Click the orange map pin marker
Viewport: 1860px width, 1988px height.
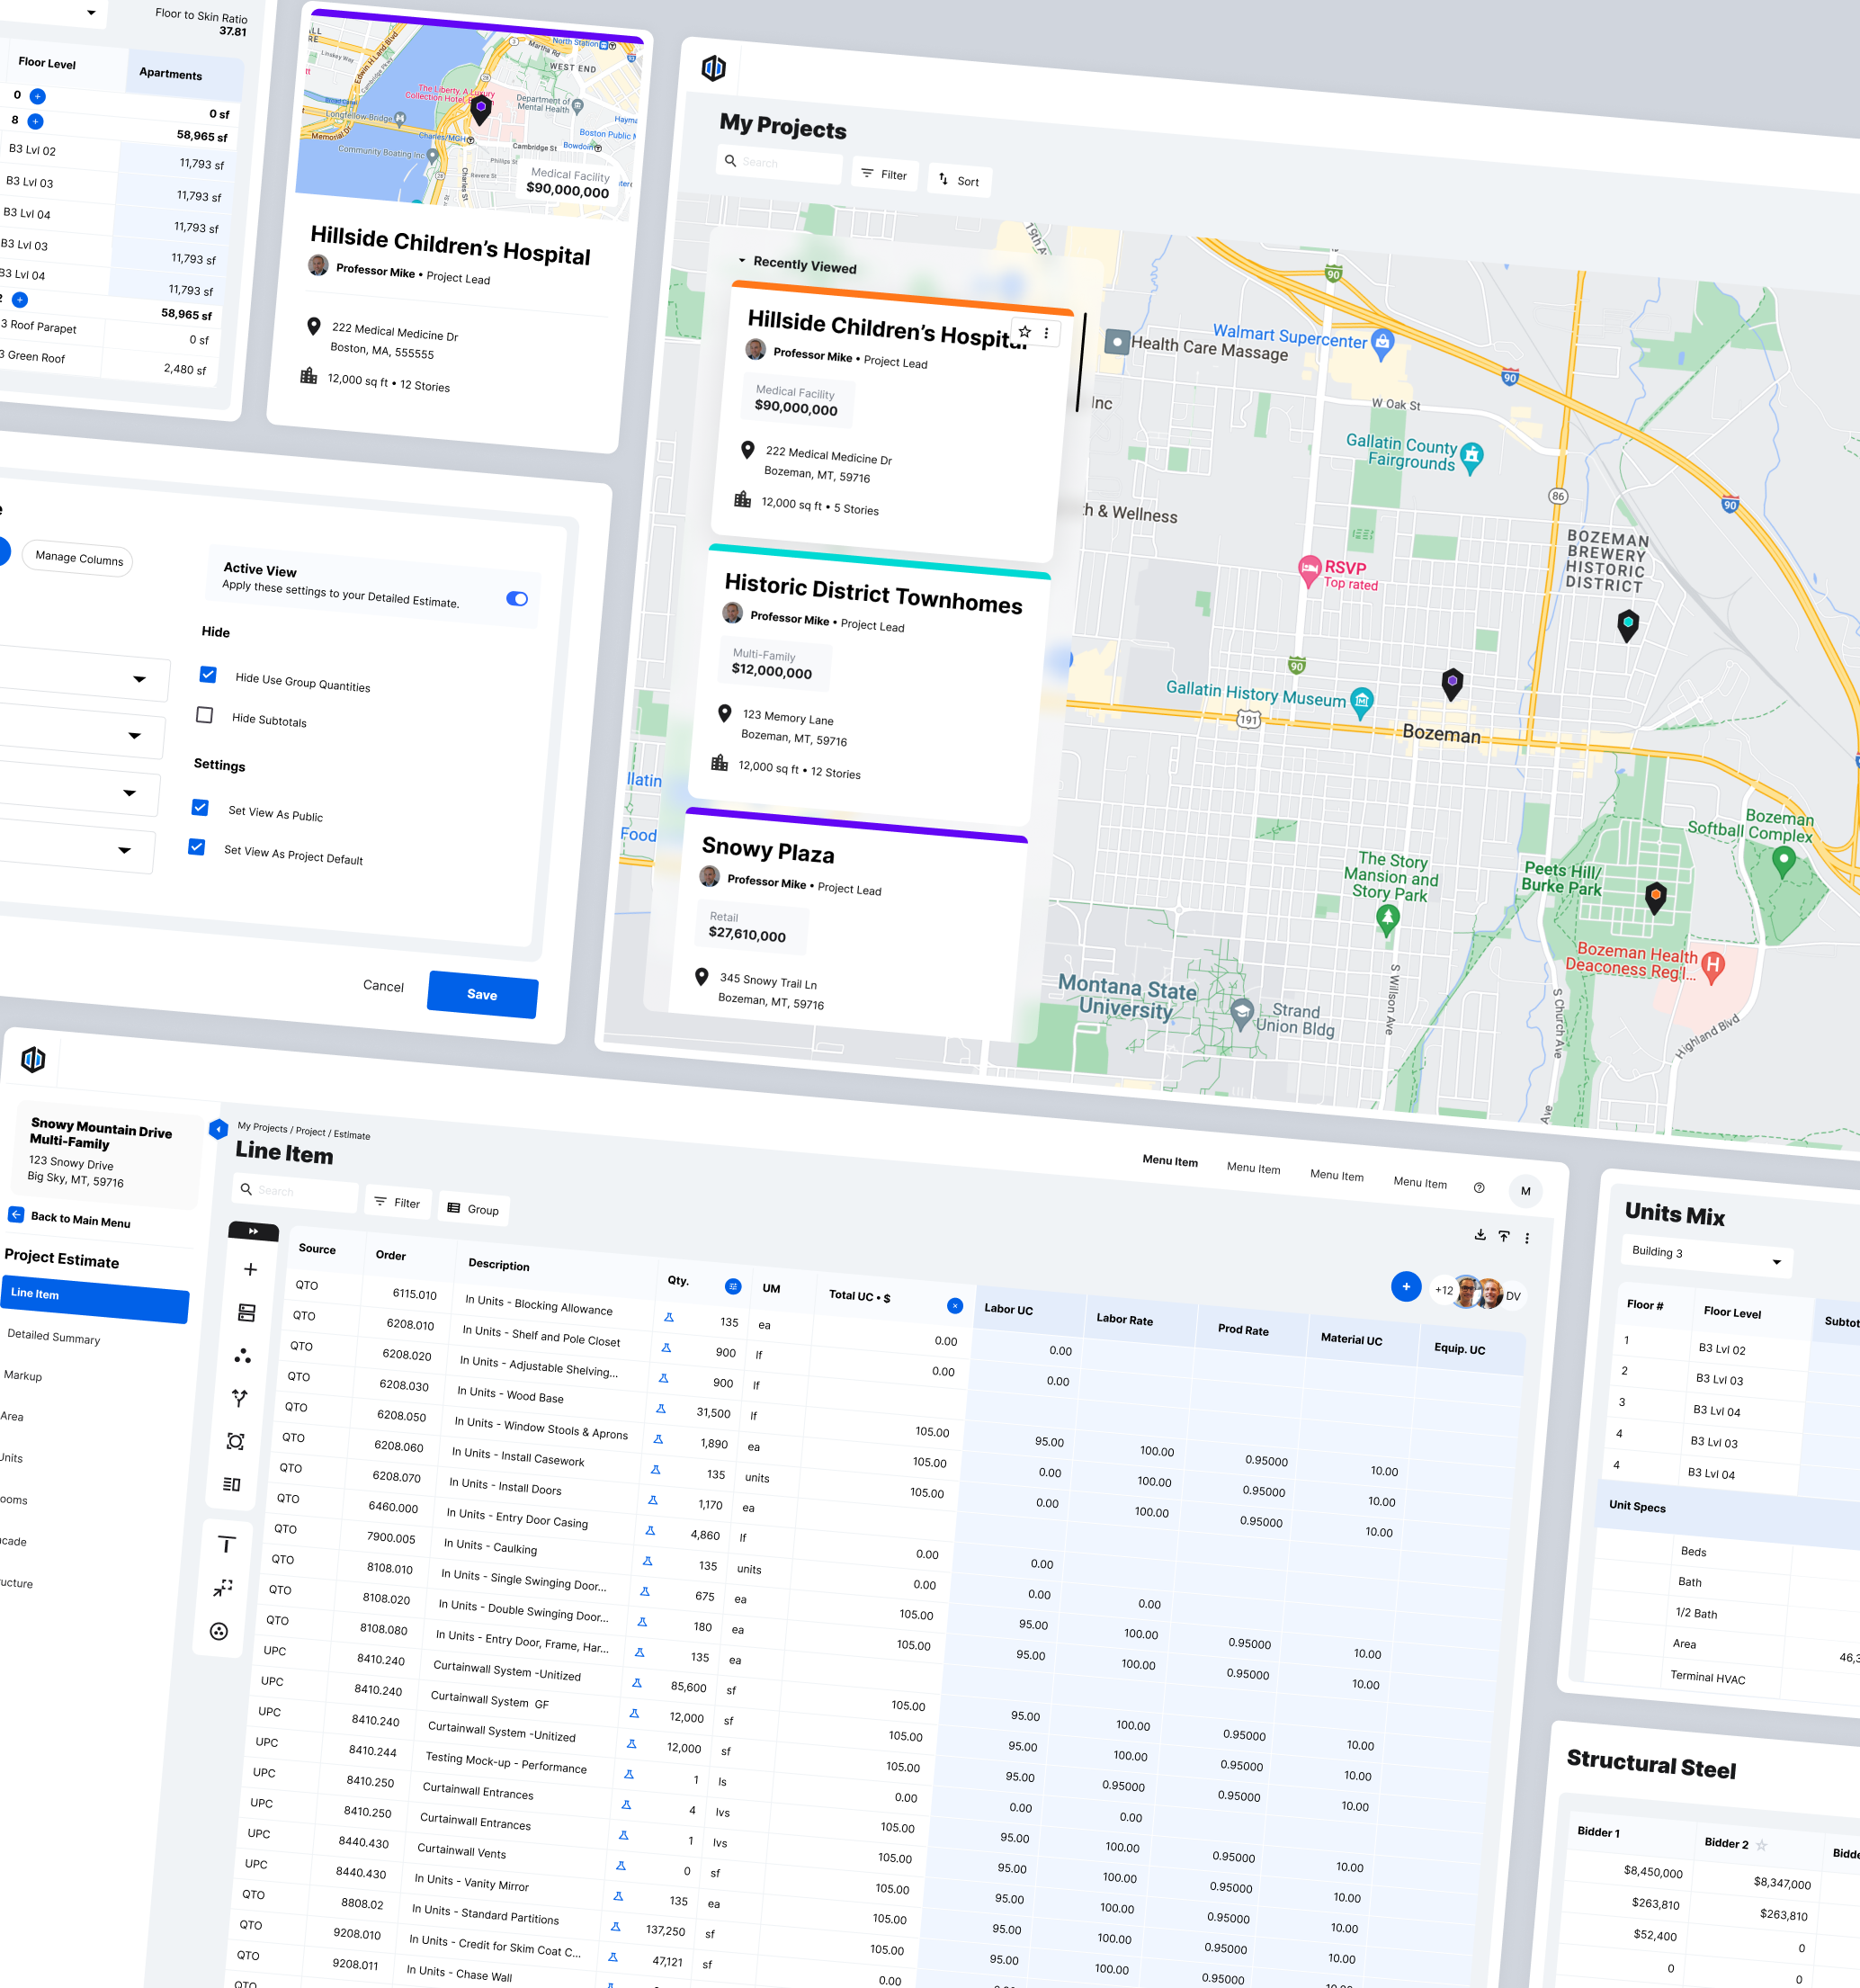click(x=1655, y=895)
